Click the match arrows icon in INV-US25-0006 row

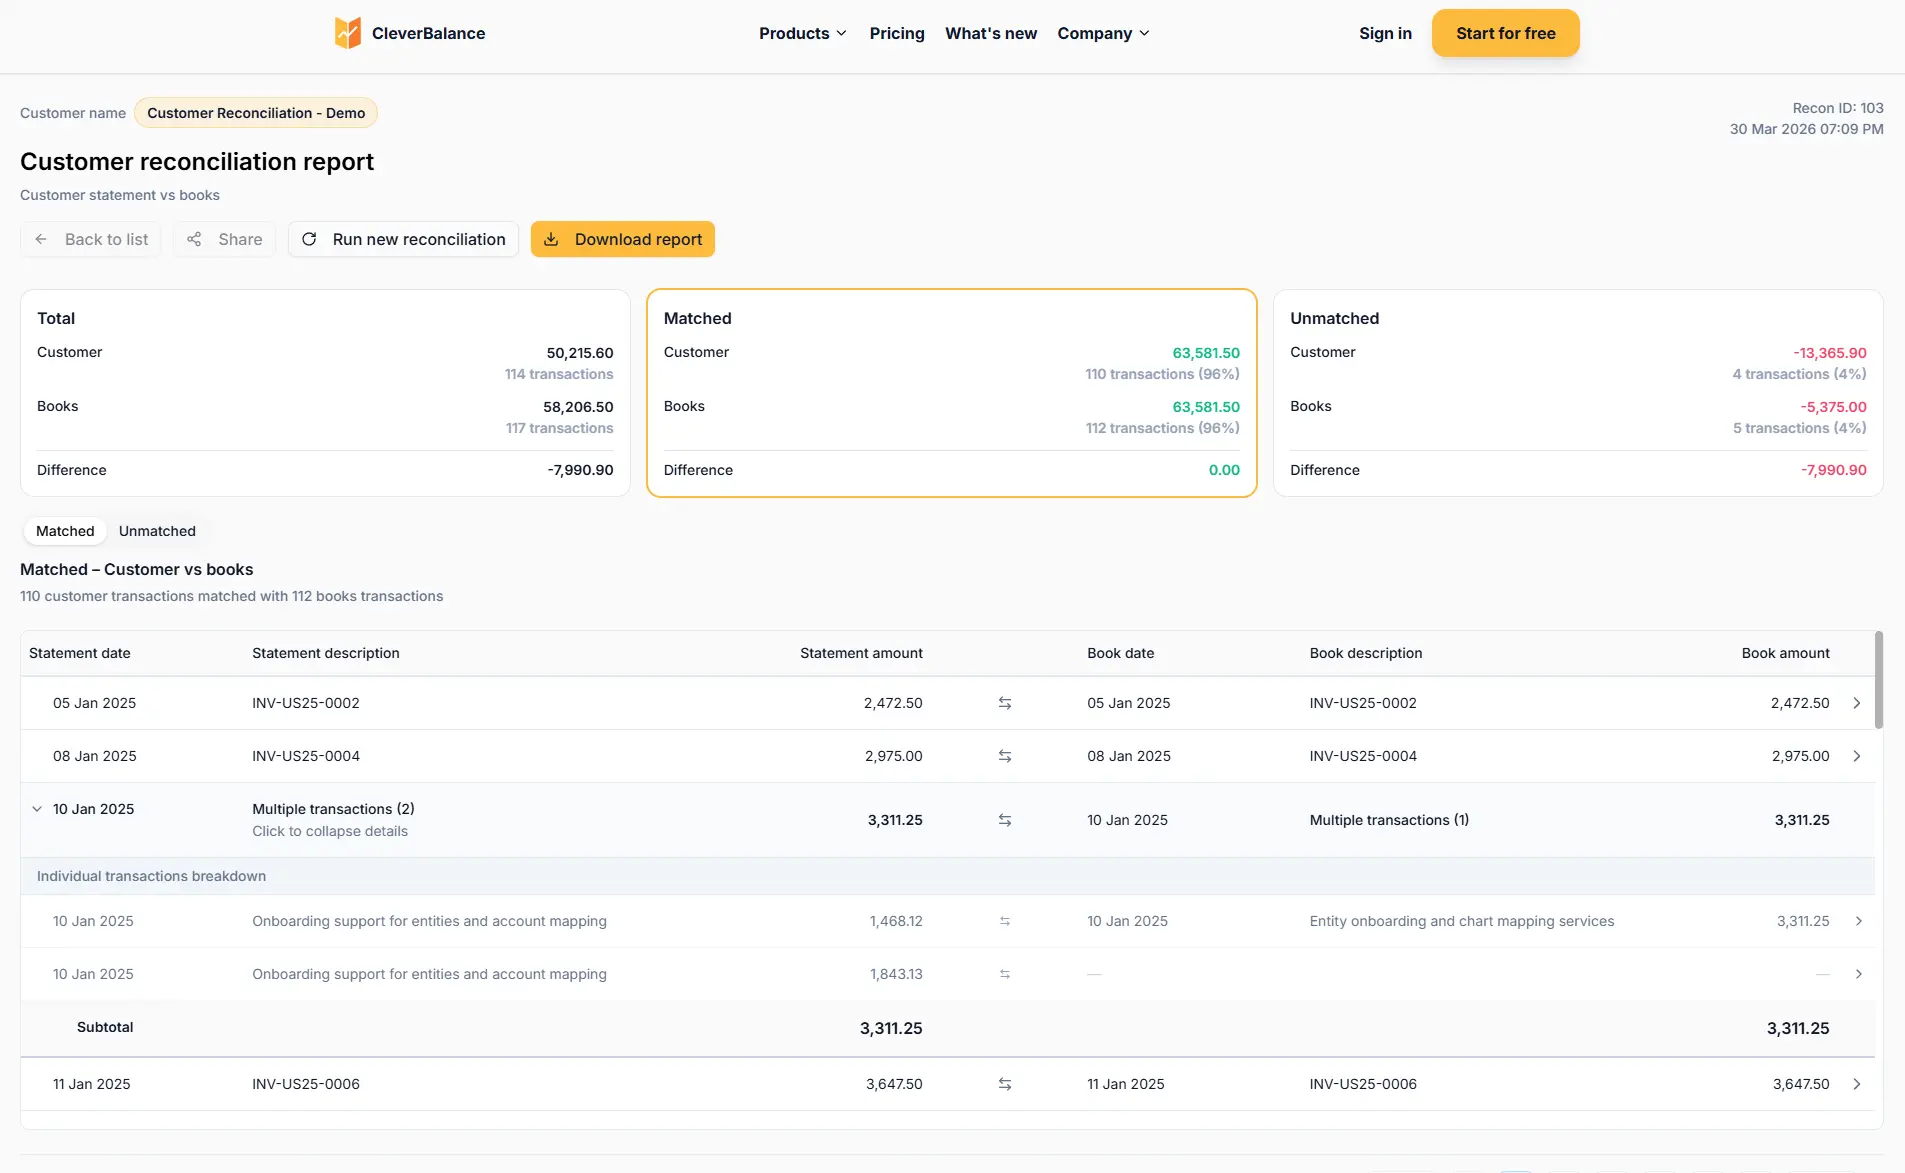pos(1005,1084)
